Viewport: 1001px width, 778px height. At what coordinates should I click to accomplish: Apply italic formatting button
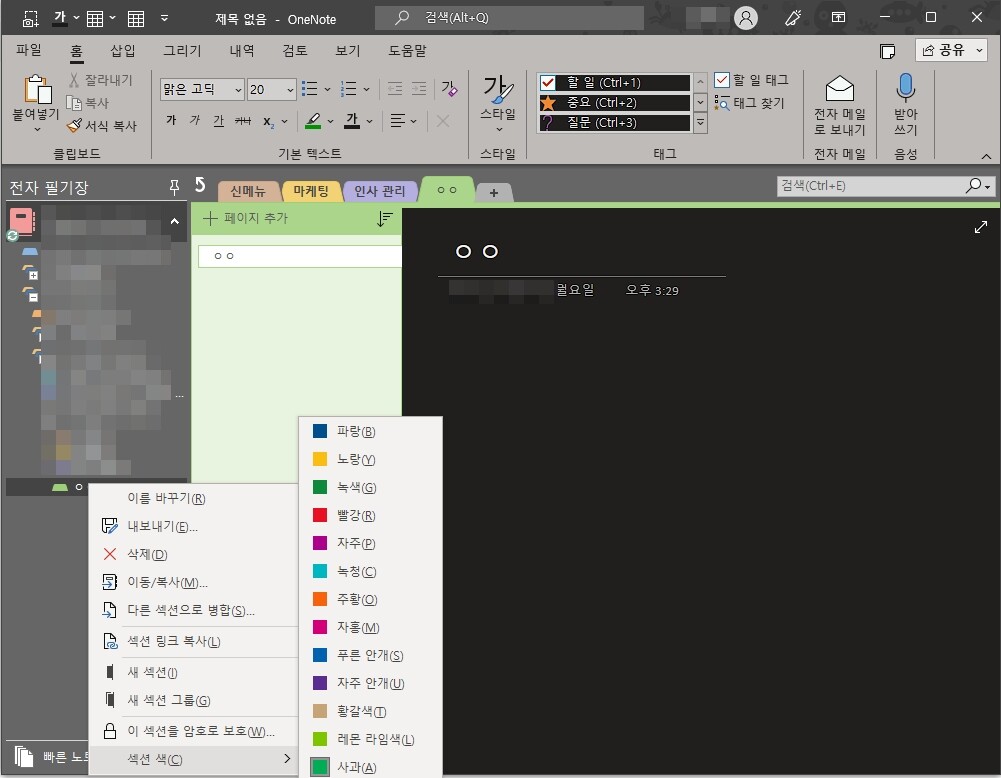195,120
